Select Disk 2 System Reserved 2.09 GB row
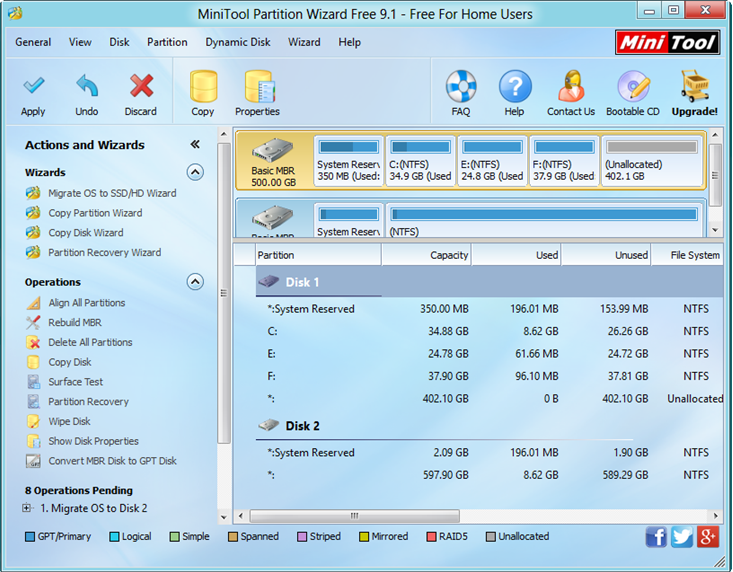The image size is (733, 572). point(489,452)
